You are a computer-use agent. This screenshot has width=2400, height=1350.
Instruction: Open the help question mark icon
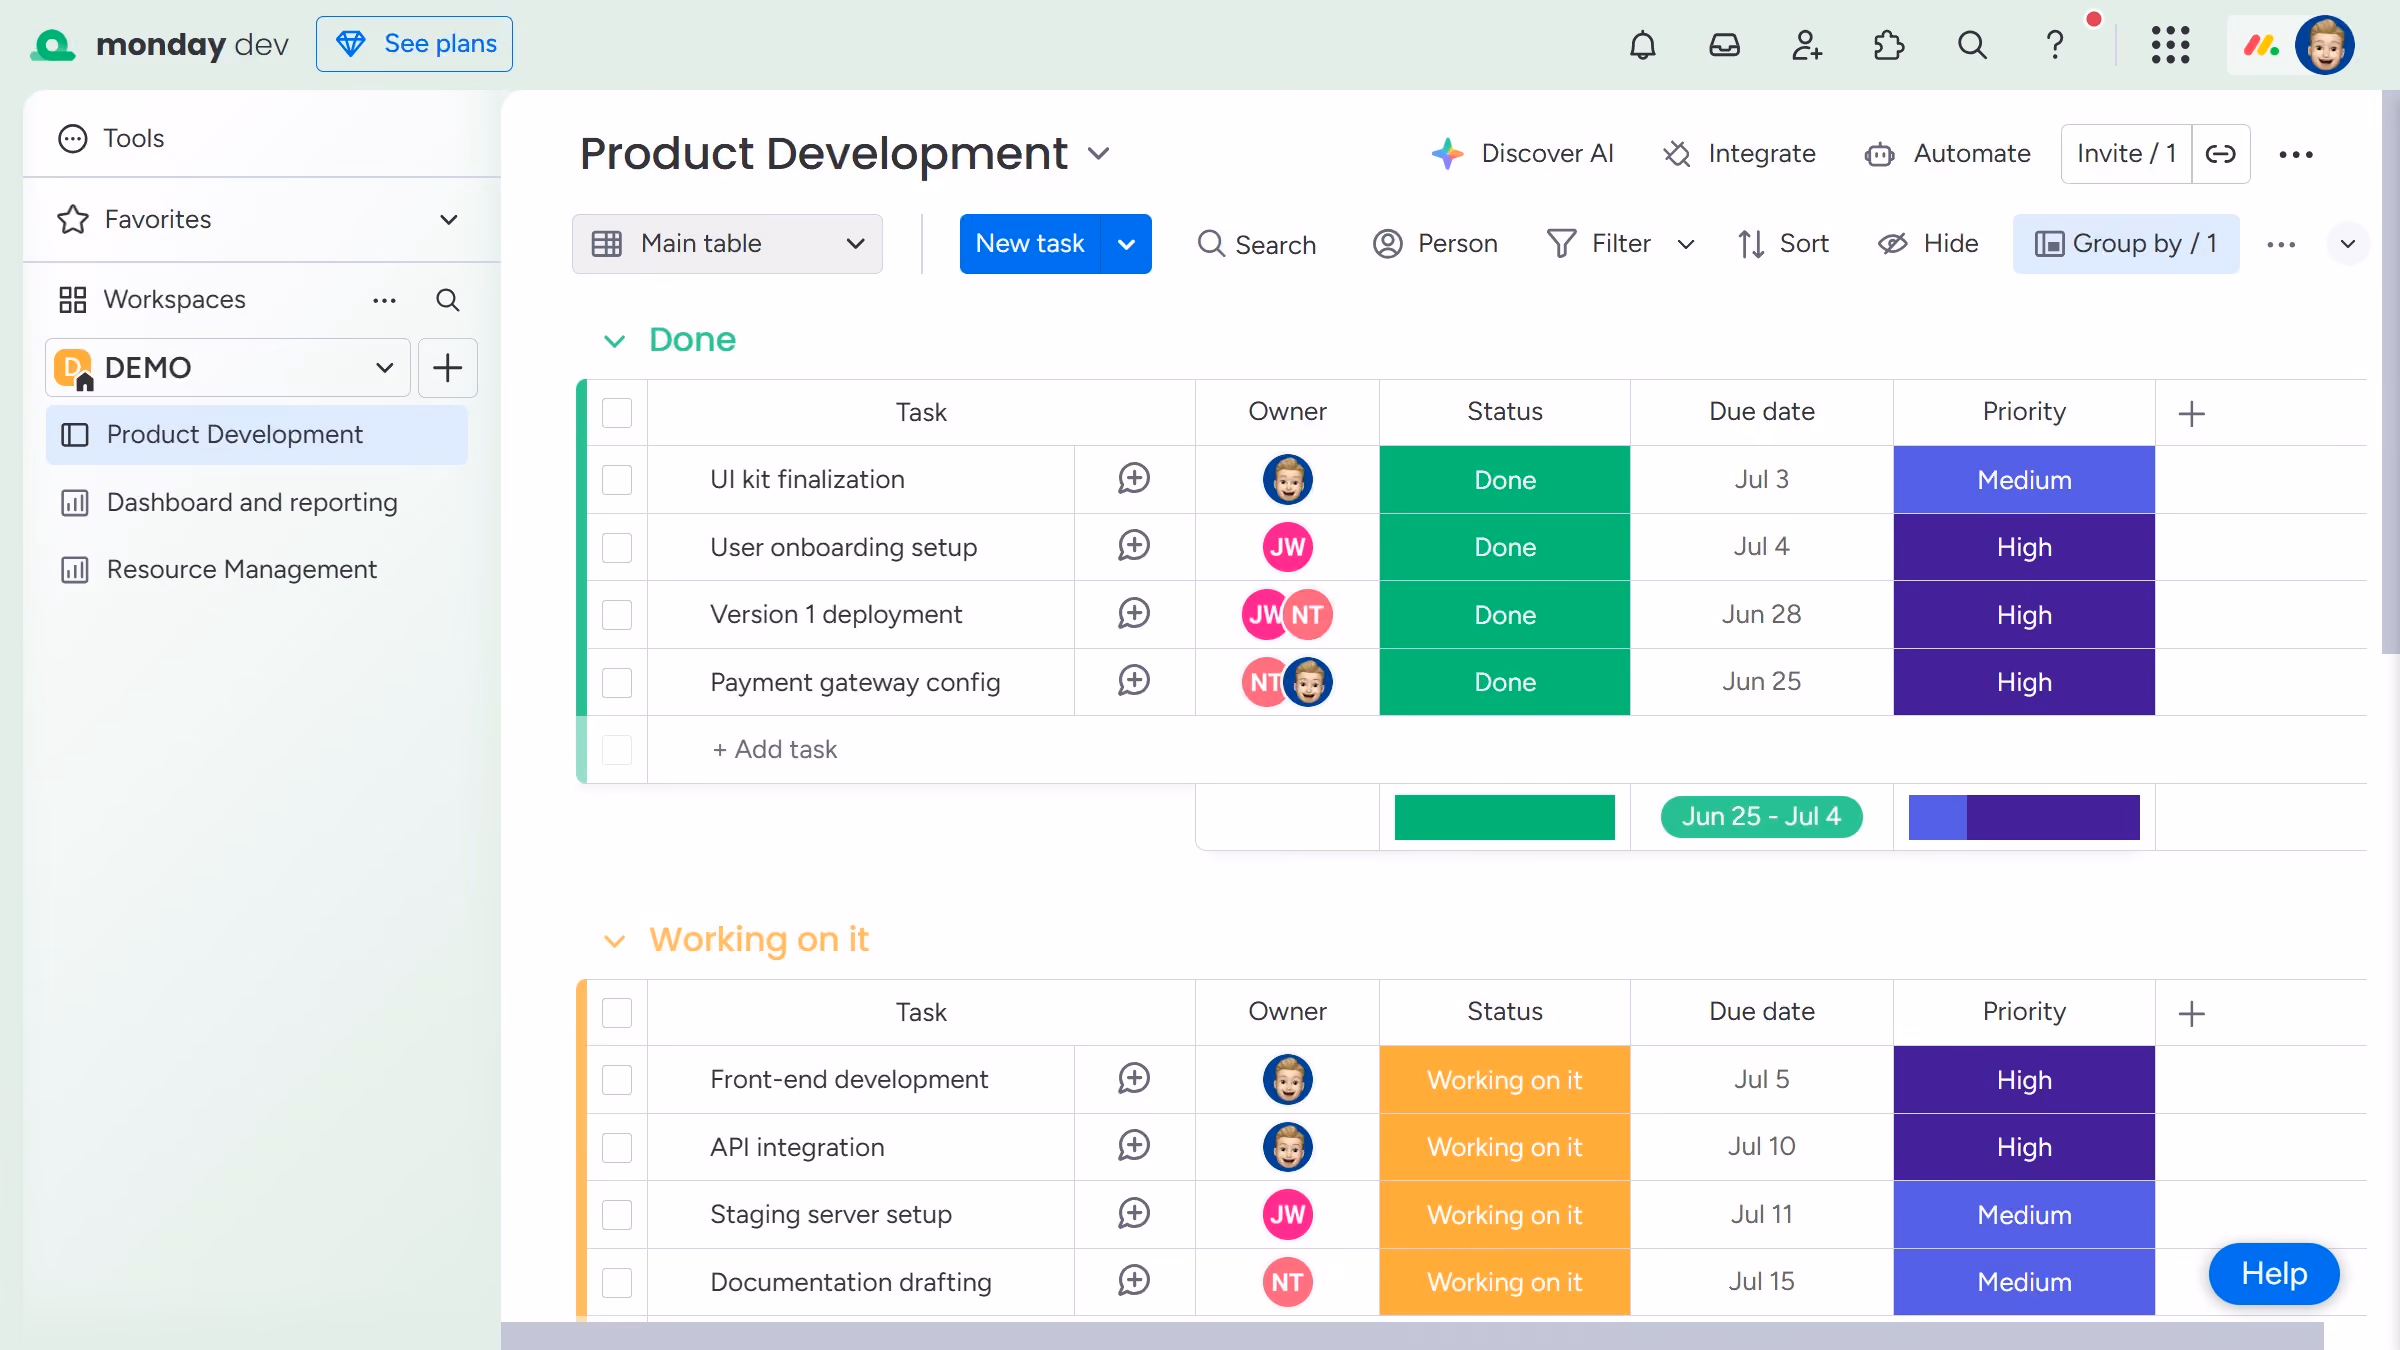tap(2054, 45)
